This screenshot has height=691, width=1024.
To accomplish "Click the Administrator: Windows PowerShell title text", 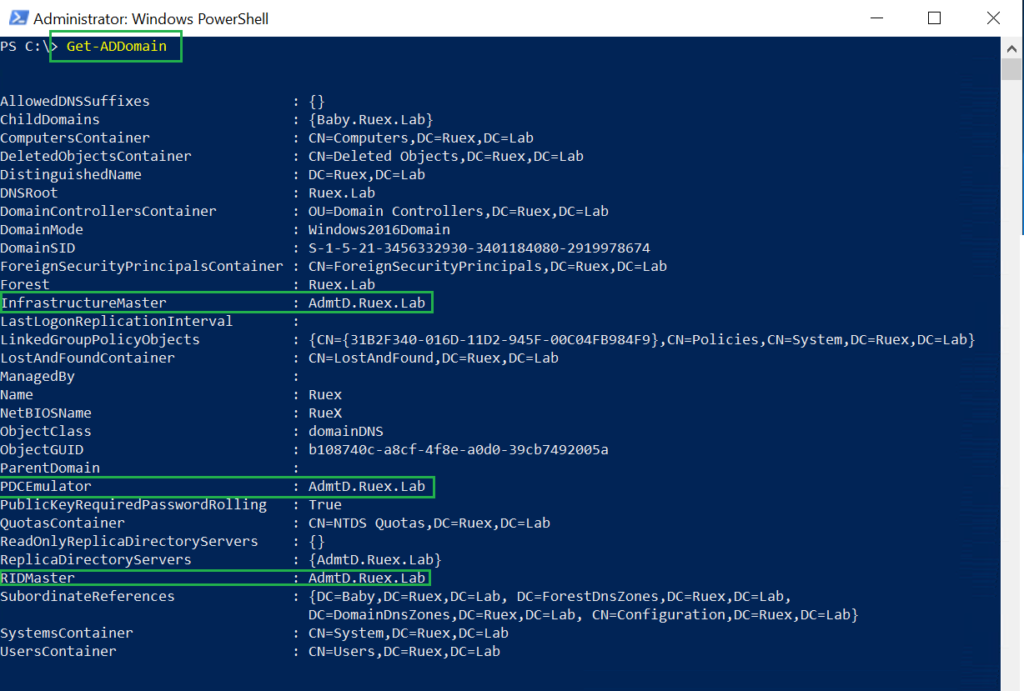I will pos(151,19).
